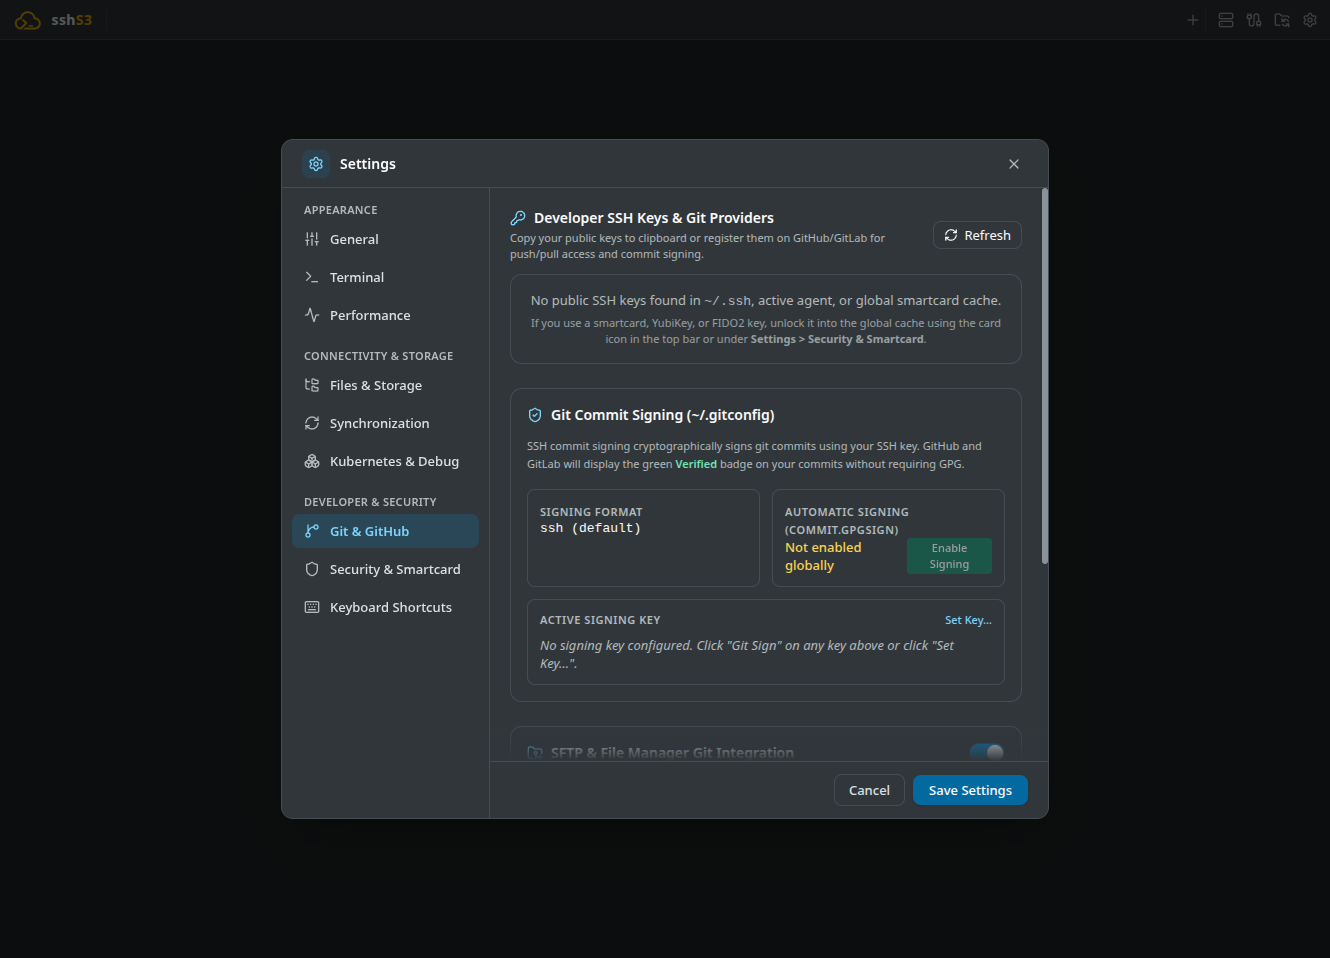Click the 'DEVELOPER & SECURITY' section header
This screenshot has height=958, width=1330.
pos(370,502)
